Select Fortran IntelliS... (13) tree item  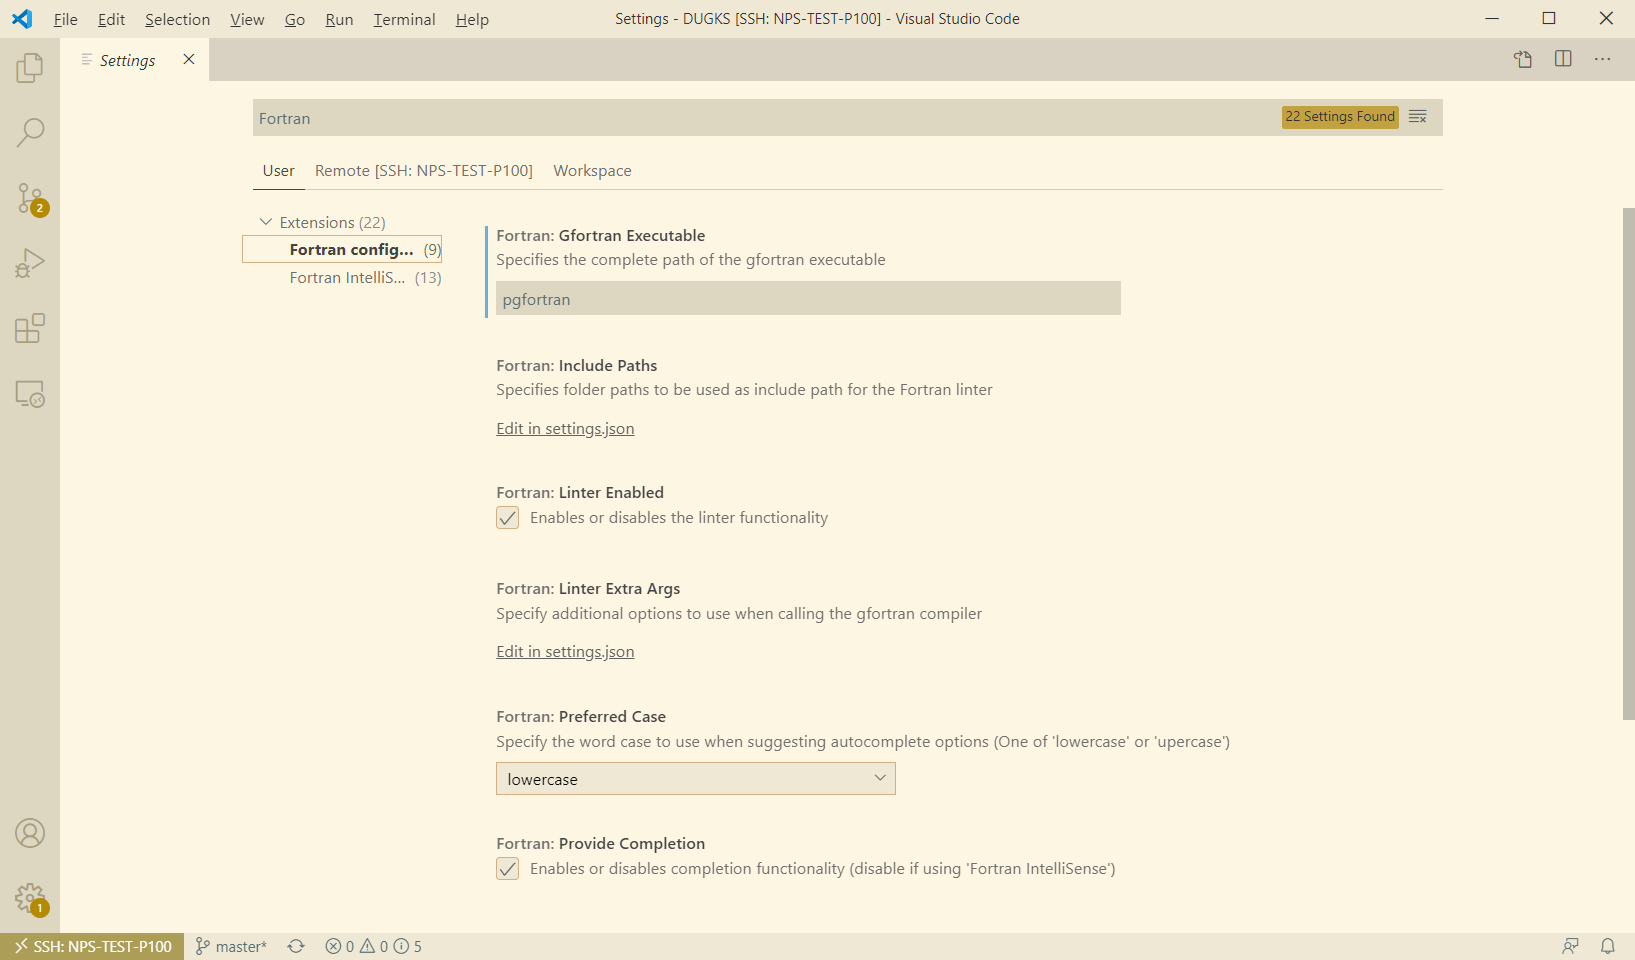[x=342, y=278]
